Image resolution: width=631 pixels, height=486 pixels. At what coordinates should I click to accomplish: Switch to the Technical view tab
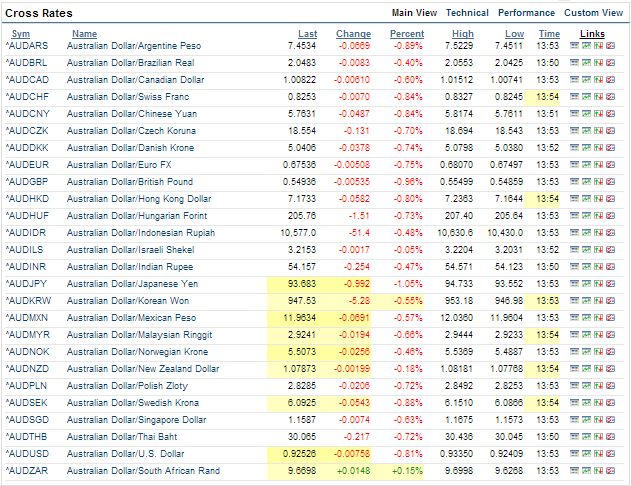(467, 13)
